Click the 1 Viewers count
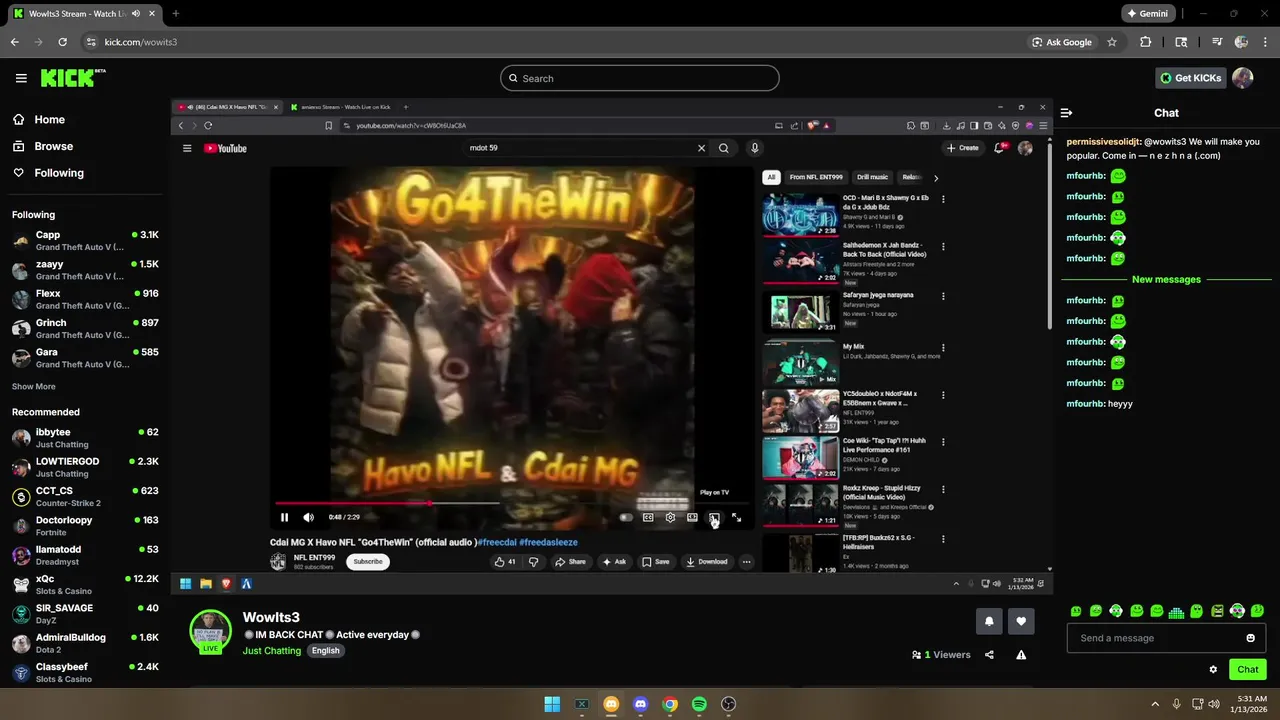The height and width of the screenshot is (720, 1280). click(941, 655)
